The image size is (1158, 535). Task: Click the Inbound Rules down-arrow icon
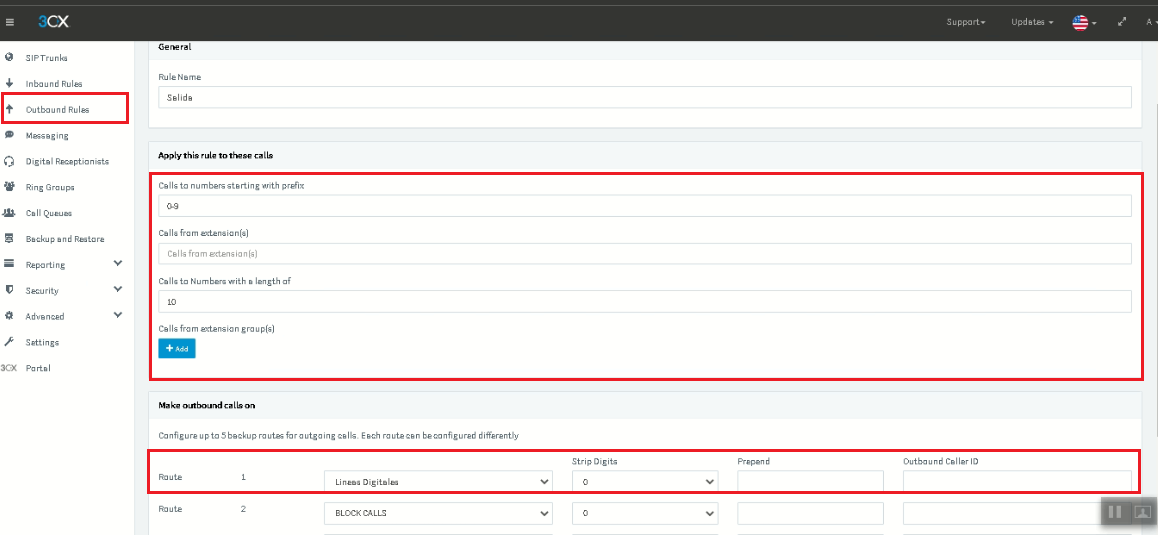9,84
